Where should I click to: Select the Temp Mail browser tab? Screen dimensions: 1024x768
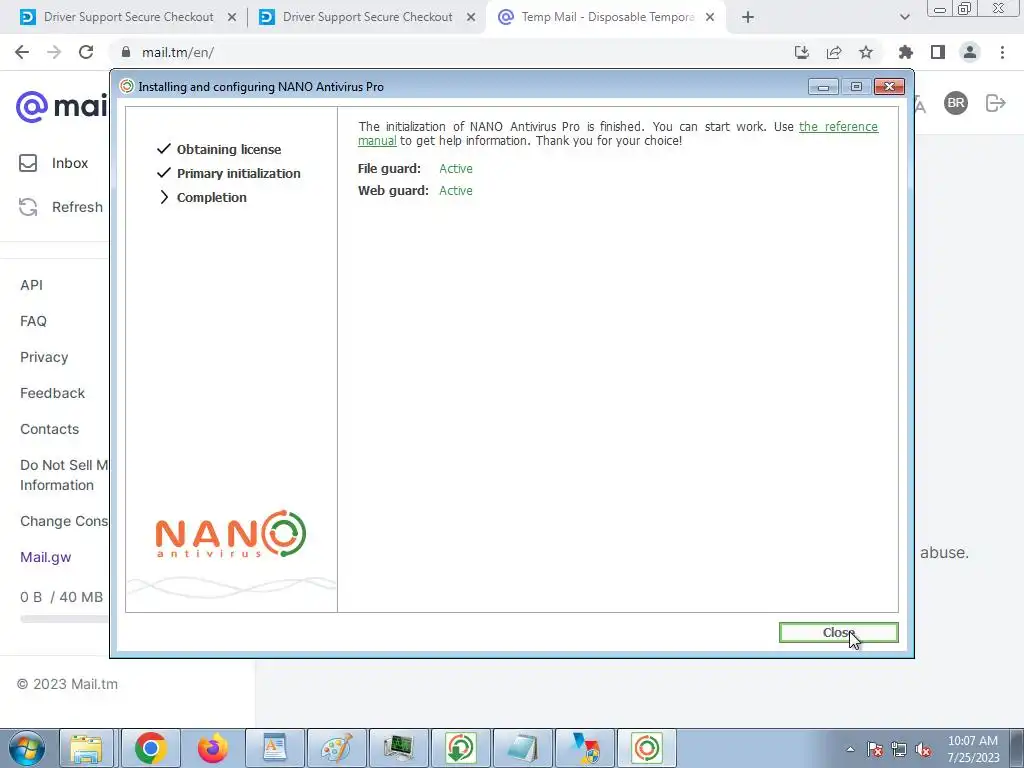click(x=607, y=17)
